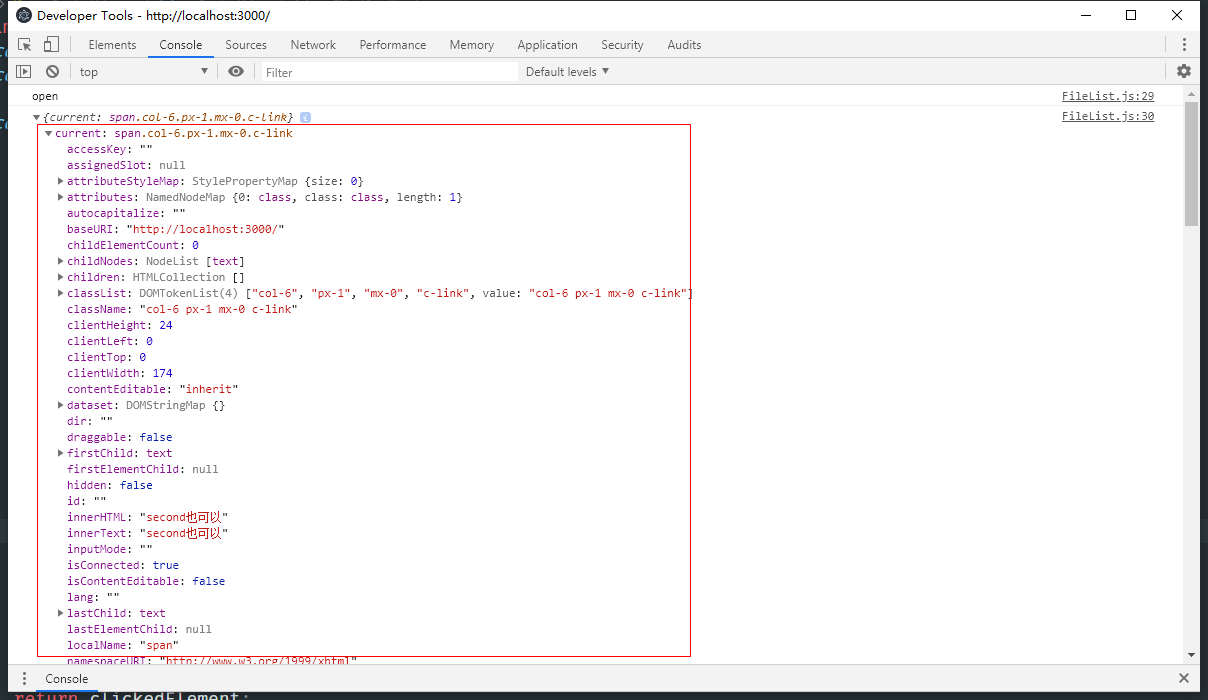
Task: Open the Sources tab
Action: (x=246, y=45)
